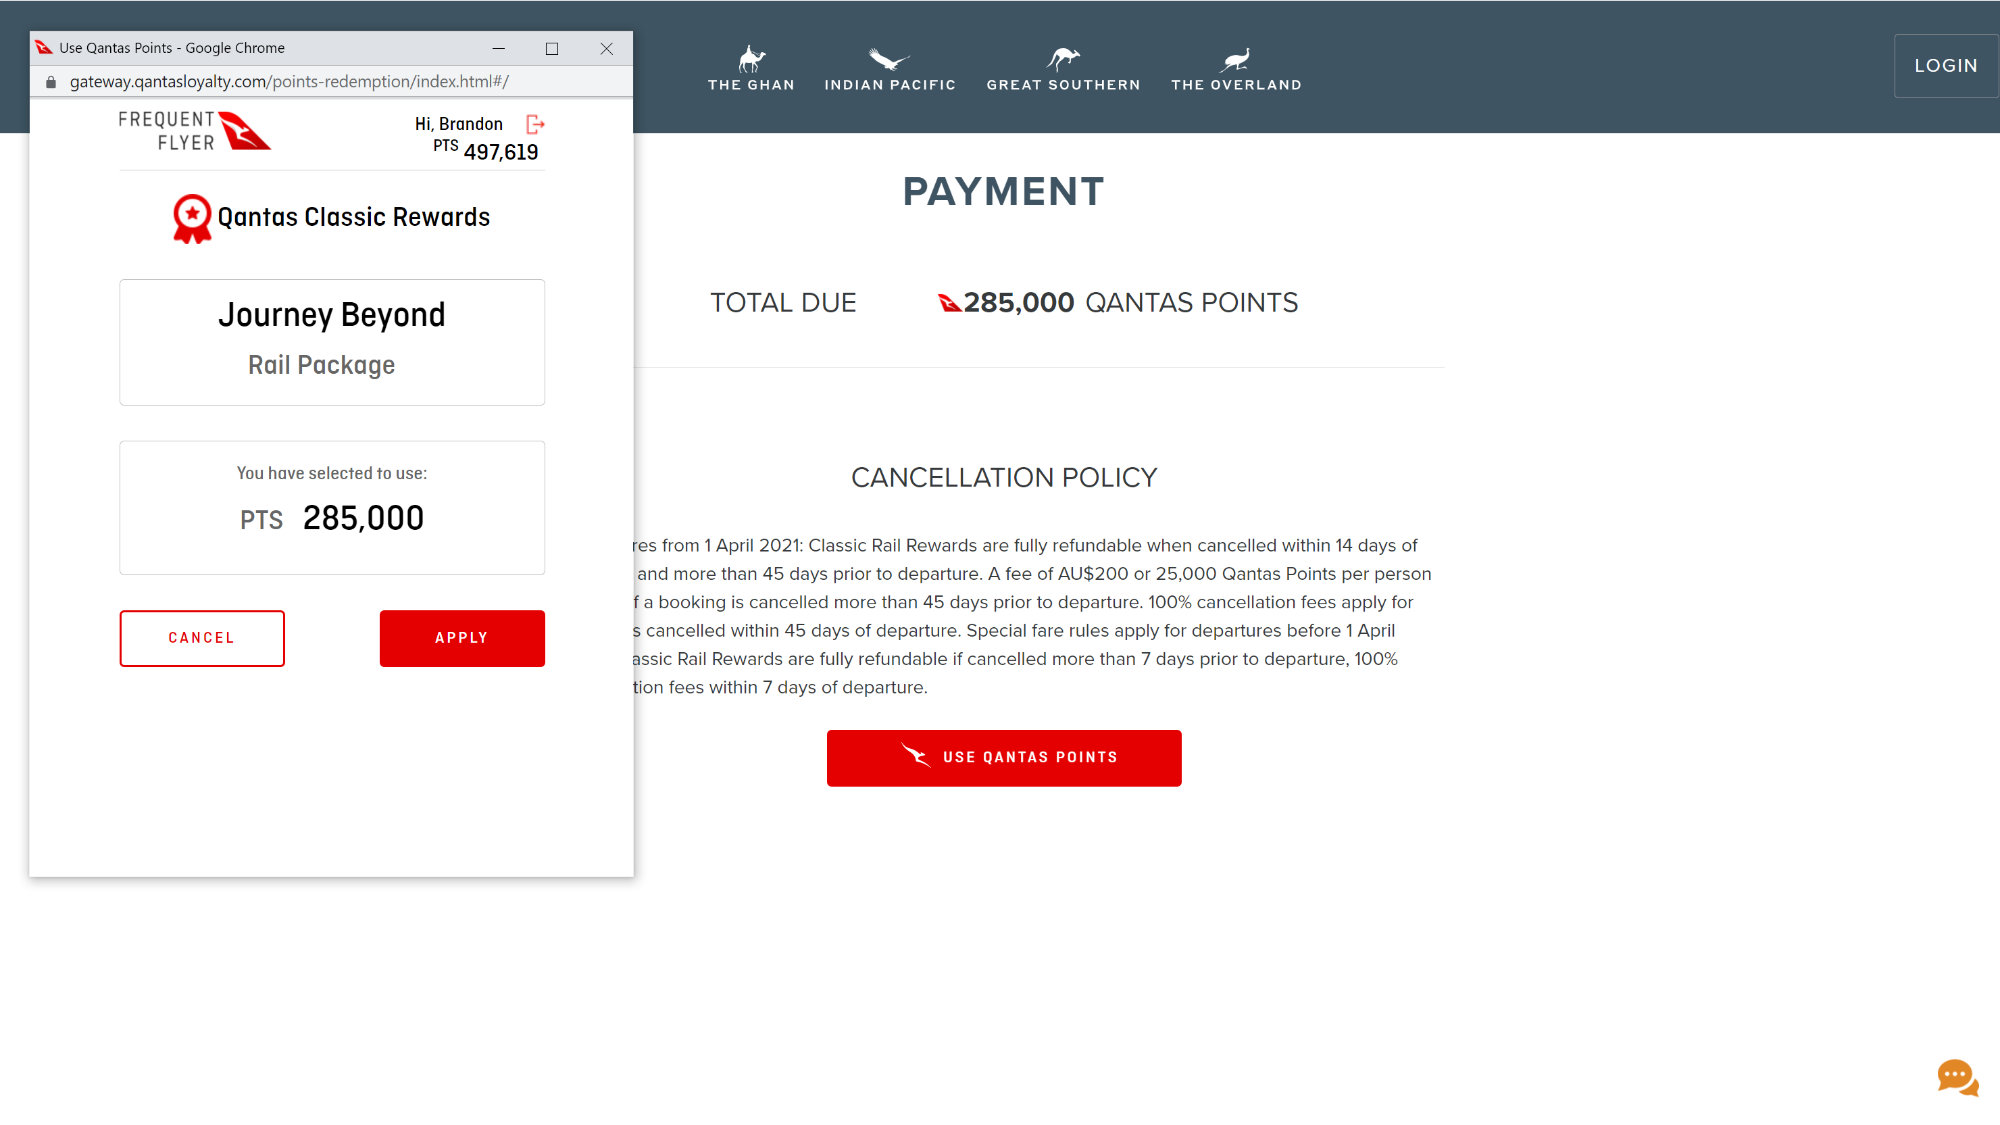Click The Ghan camel icon in navigation
This screenshot has height=1125, width=2000.
pos(750,56)
